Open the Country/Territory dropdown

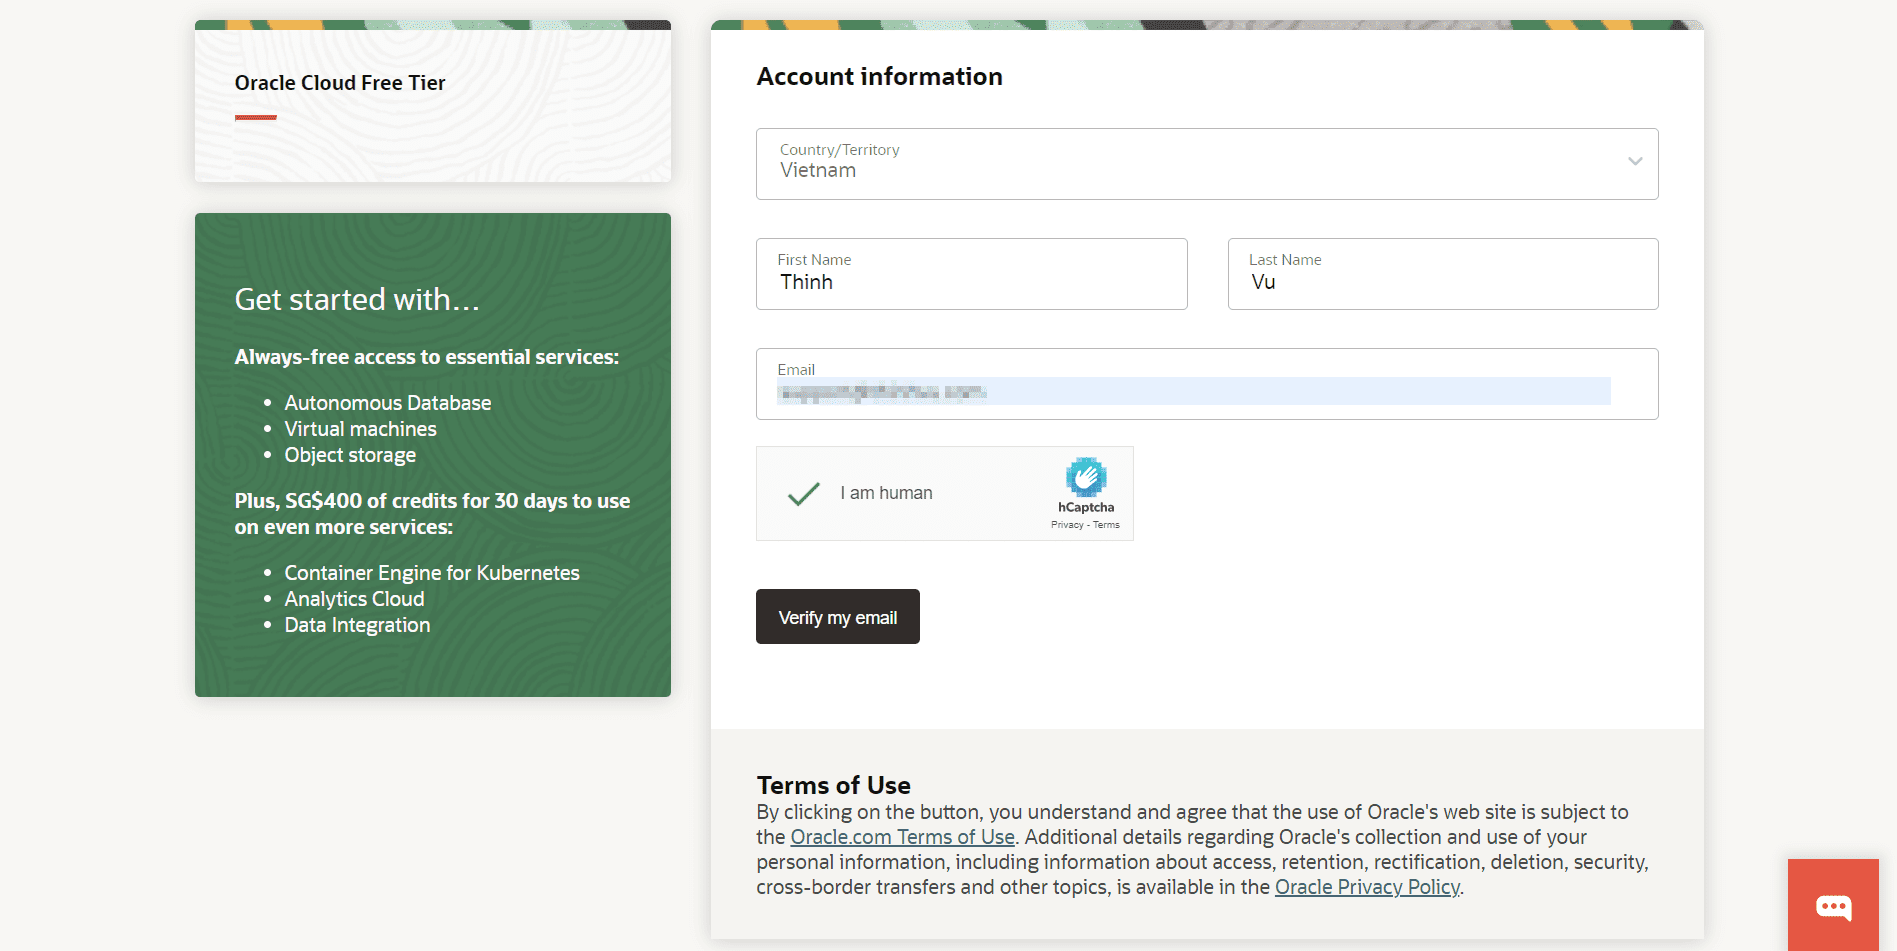[1207, 164]
